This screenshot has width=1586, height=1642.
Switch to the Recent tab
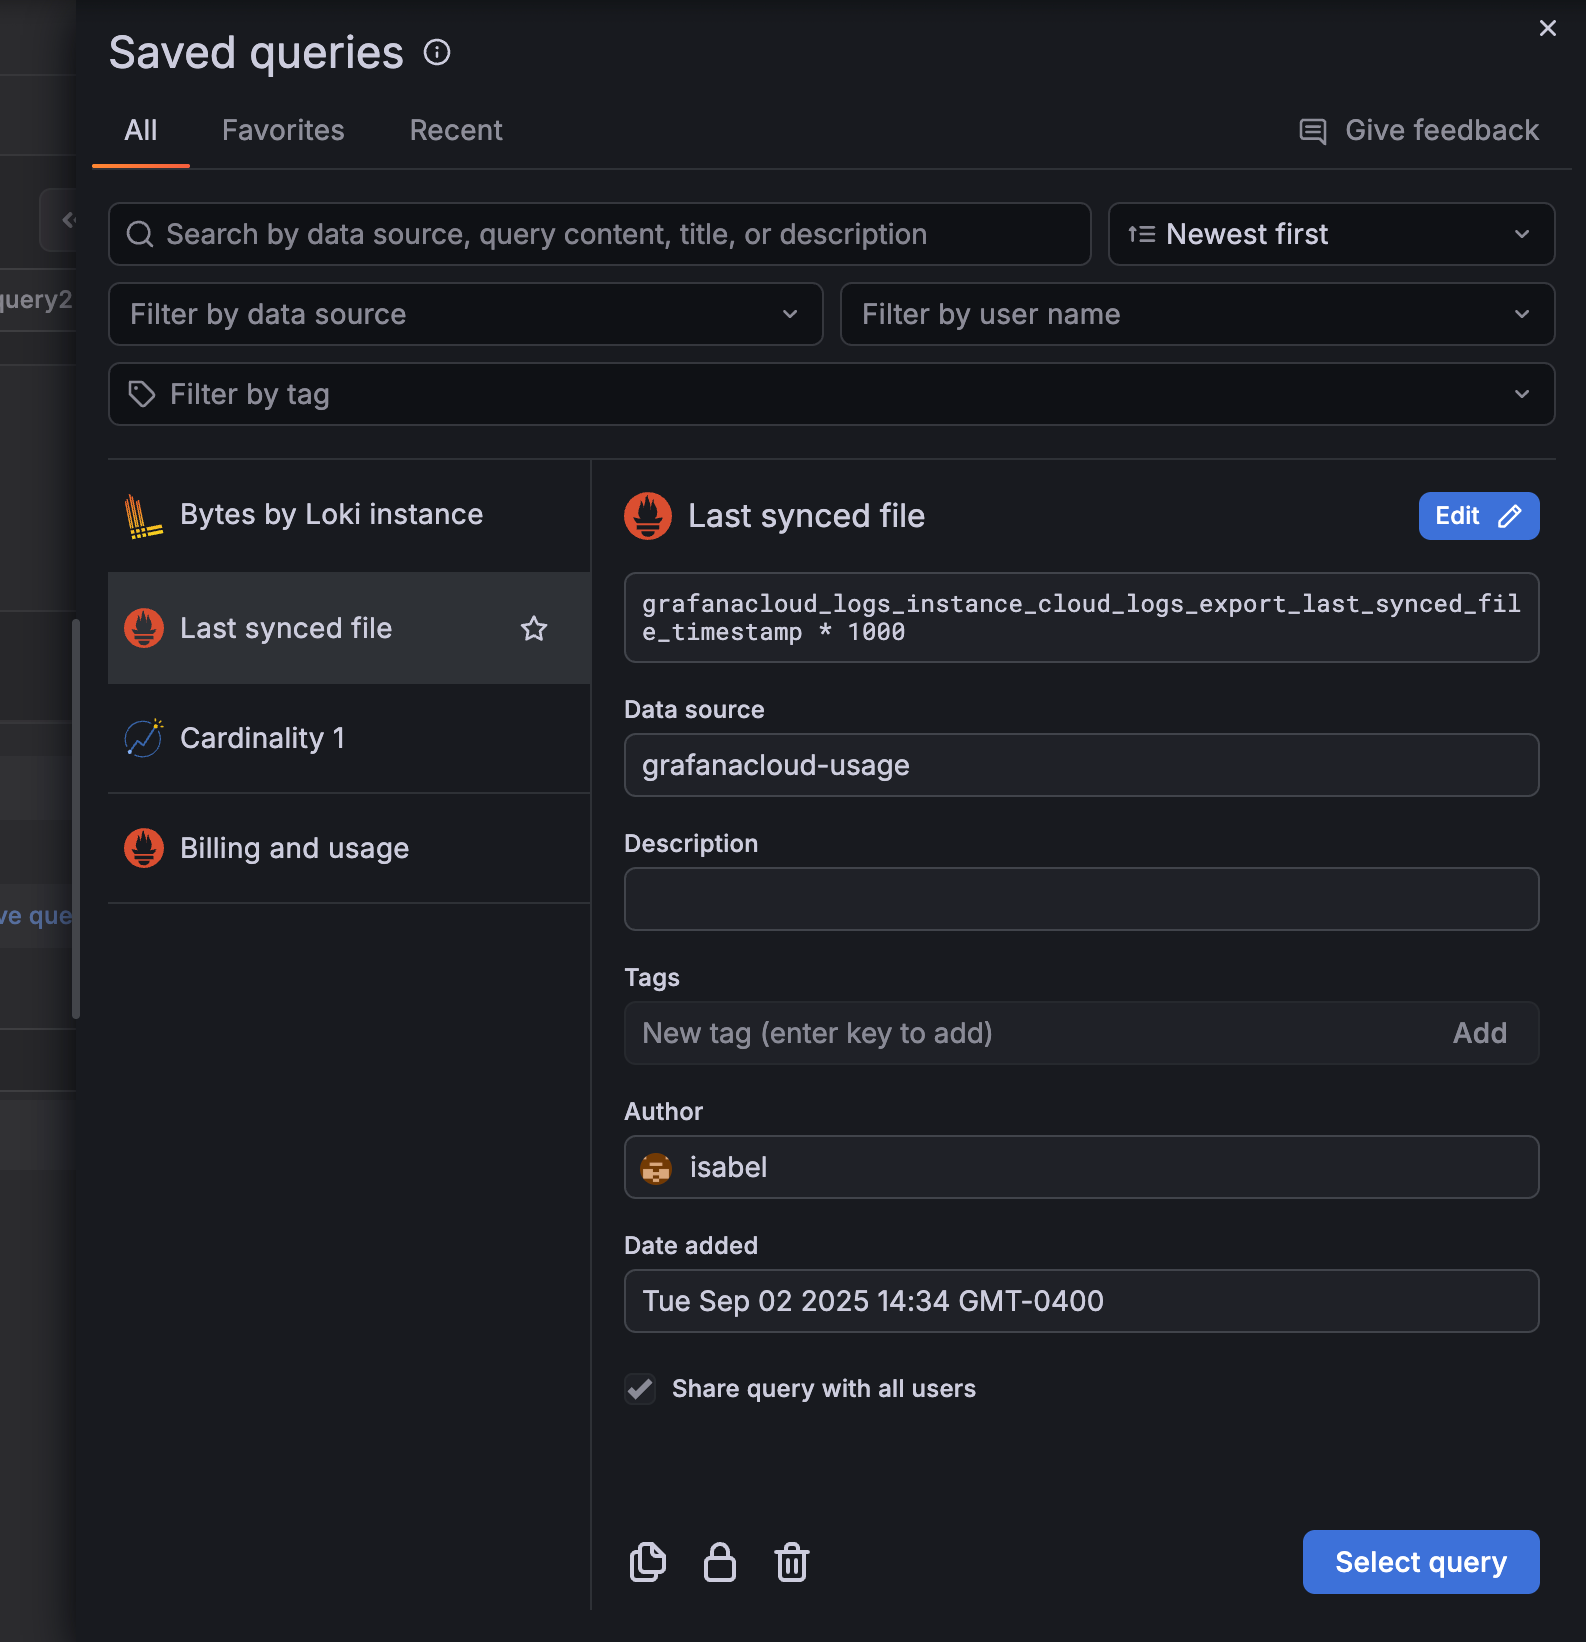coord(456,130)
